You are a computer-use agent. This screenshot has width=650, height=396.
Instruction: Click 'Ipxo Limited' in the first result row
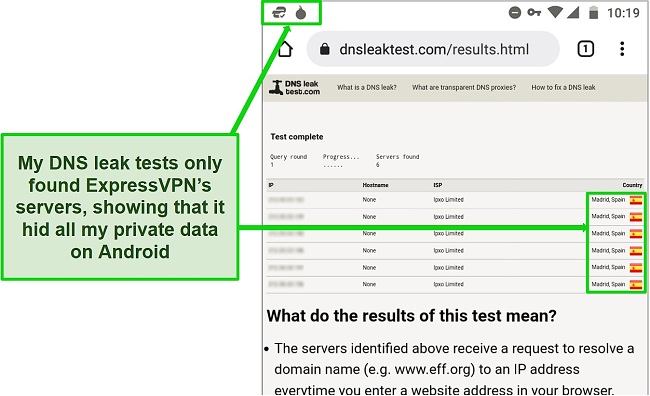[449, 200]
